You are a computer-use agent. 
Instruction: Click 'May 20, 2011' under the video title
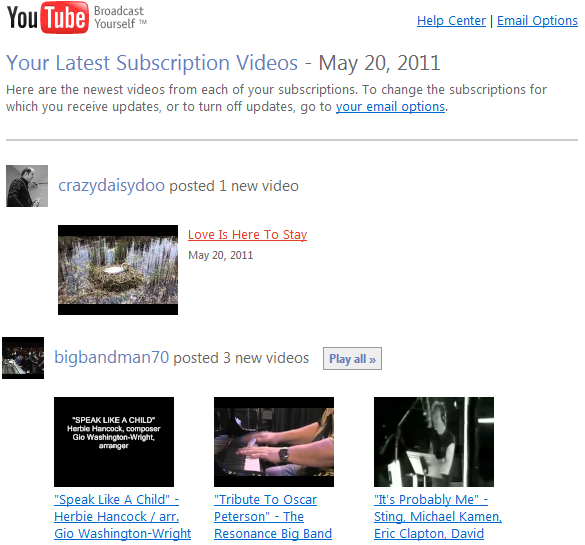[x=220, y=255]
